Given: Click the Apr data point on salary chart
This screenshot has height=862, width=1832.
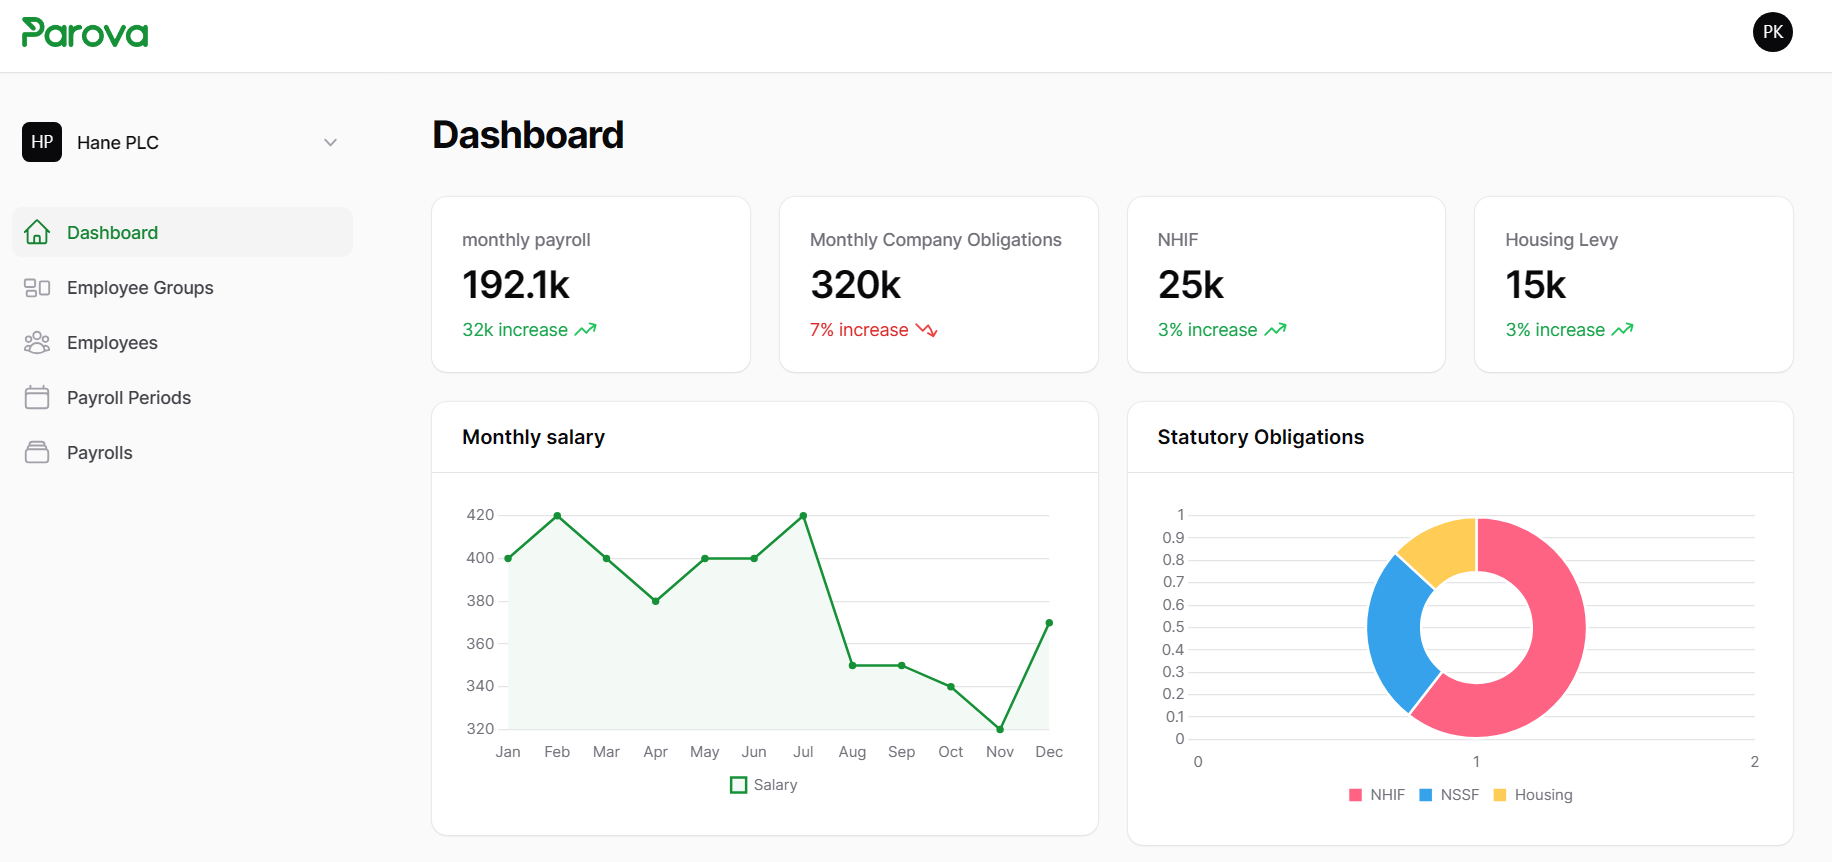Looking at the screenshot, I should pyautogui.click(x=655, y=601).
